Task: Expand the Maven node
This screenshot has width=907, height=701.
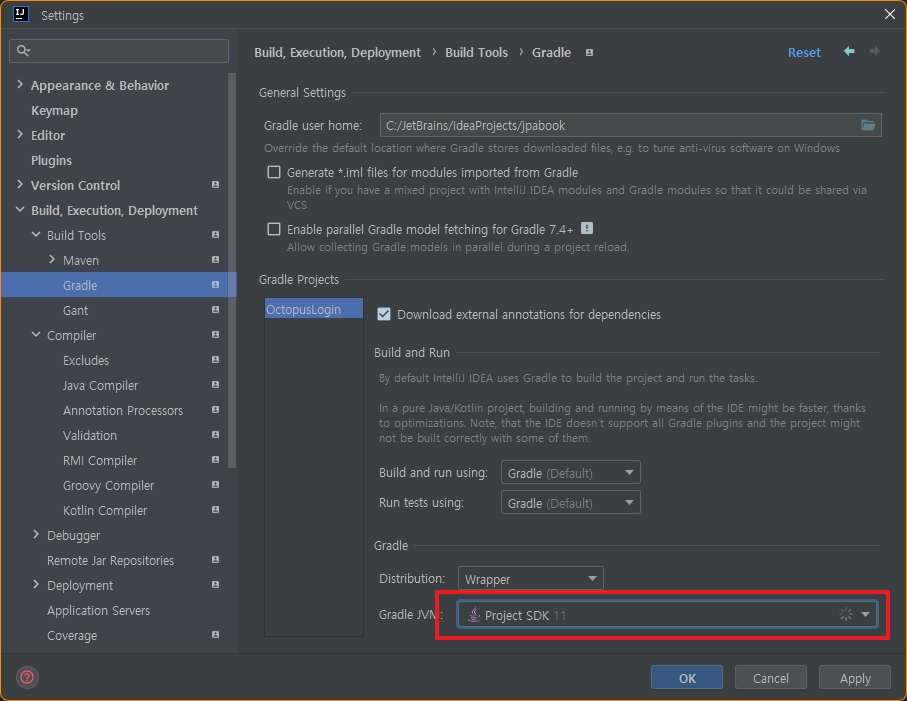Action: pos(52,260)
